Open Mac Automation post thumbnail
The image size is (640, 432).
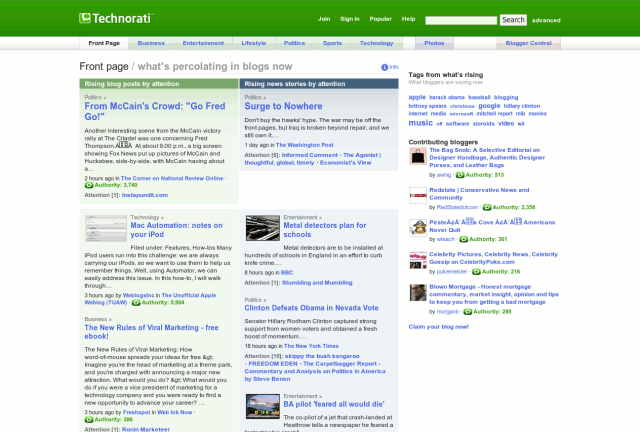[106, 228]
